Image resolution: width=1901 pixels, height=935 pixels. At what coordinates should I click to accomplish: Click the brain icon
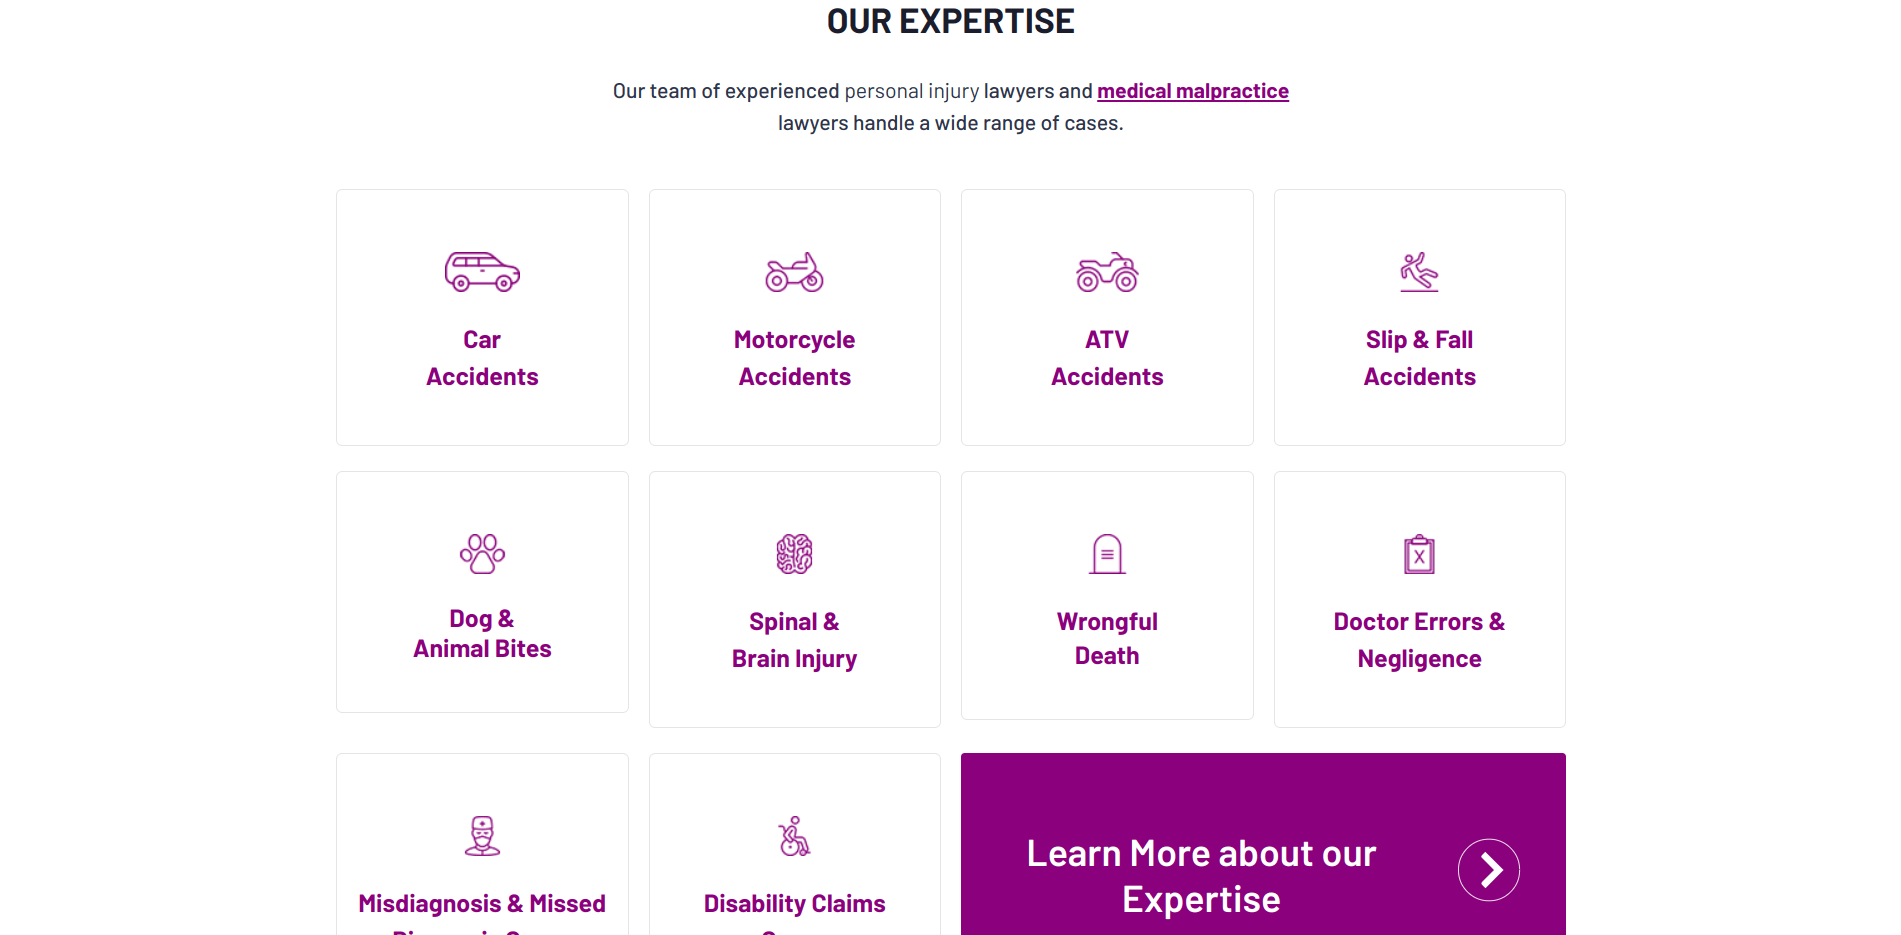coord(794,554)
